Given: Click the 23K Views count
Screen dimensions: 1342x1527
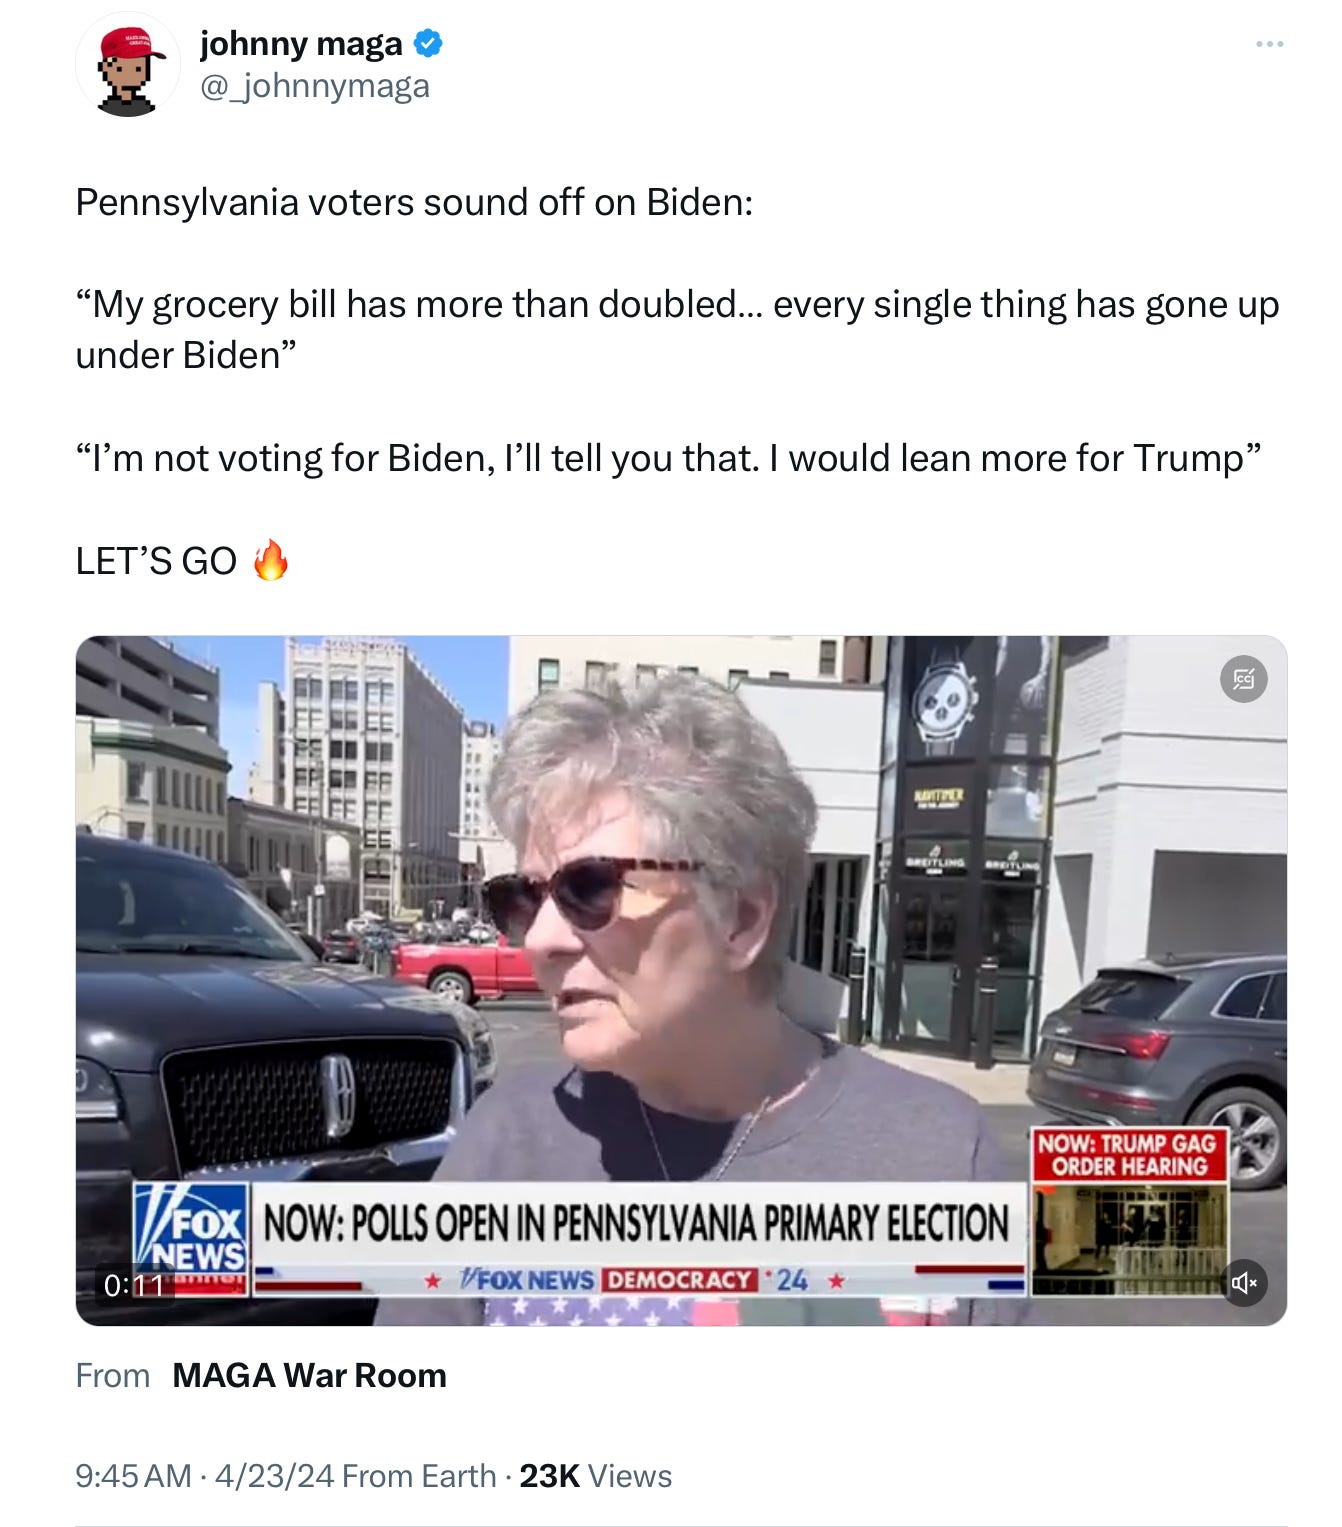Looking at the screenshot, I should (595, 1476).
